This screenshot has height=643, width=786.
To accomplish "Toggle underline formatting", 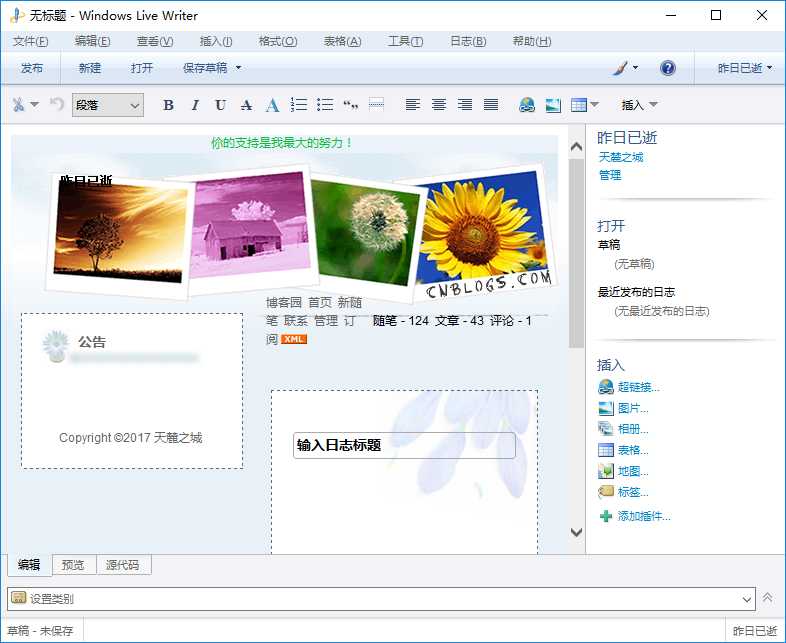I will pos(220,105).
